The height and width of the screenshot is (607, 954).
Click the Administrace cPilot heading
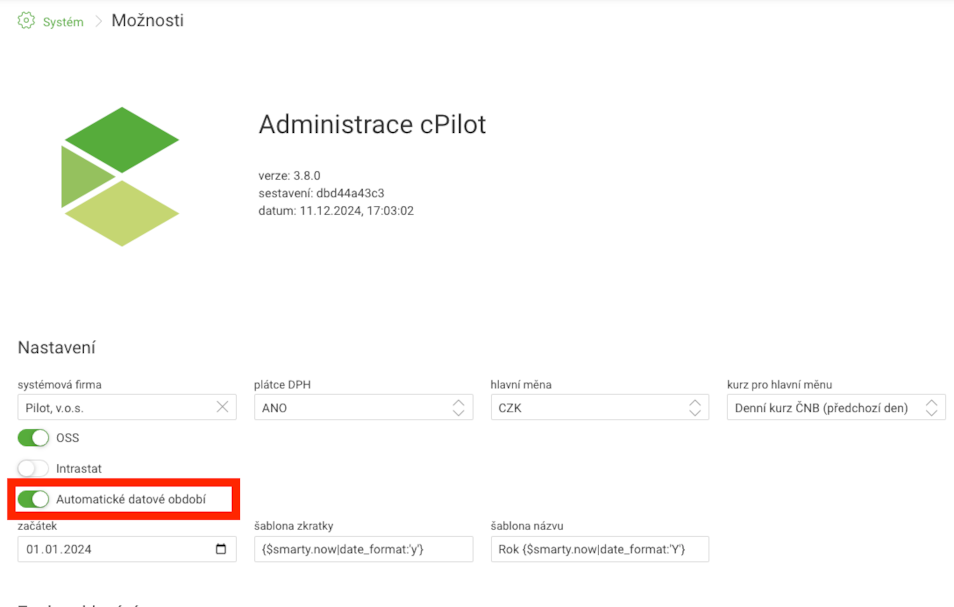[x=372, y=125]
